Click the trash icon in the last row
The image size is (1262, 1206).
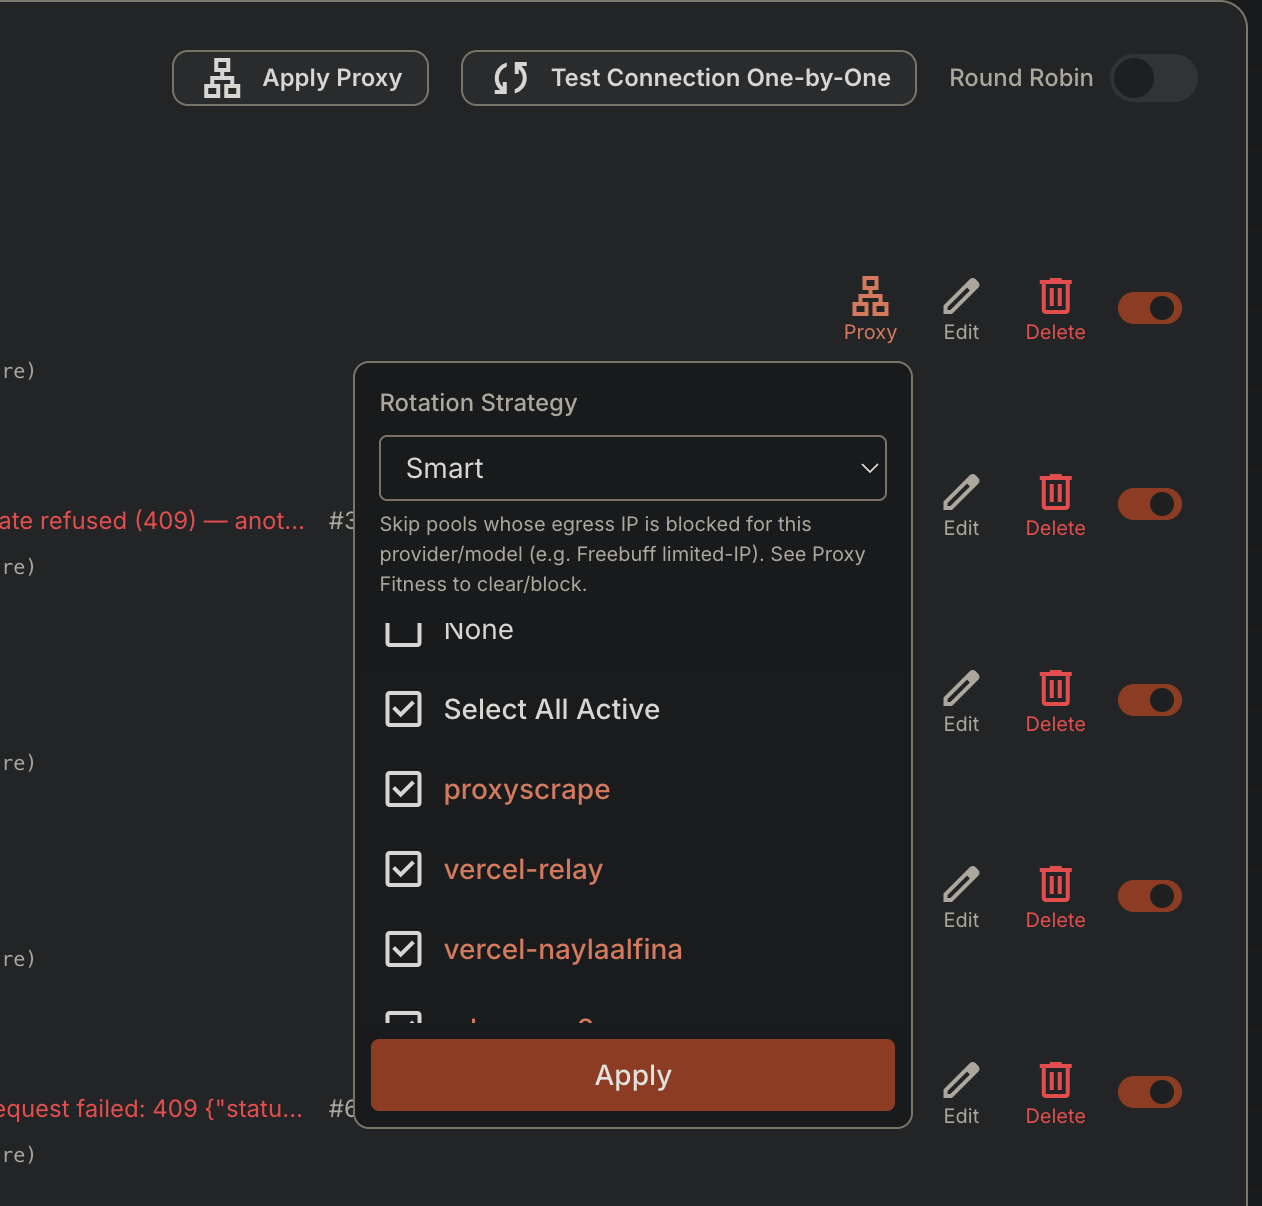pyautogui.click(x=1055, y=1080)
